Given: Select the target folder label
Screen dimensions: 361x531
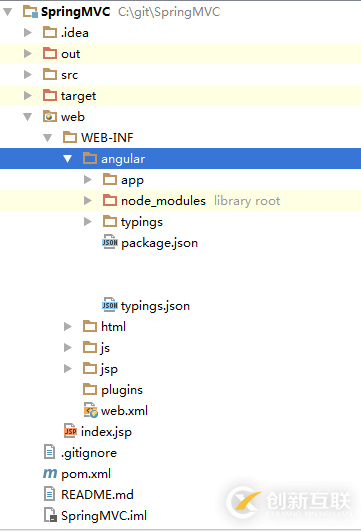Looking at the screenshot, I should click(78, 96).
